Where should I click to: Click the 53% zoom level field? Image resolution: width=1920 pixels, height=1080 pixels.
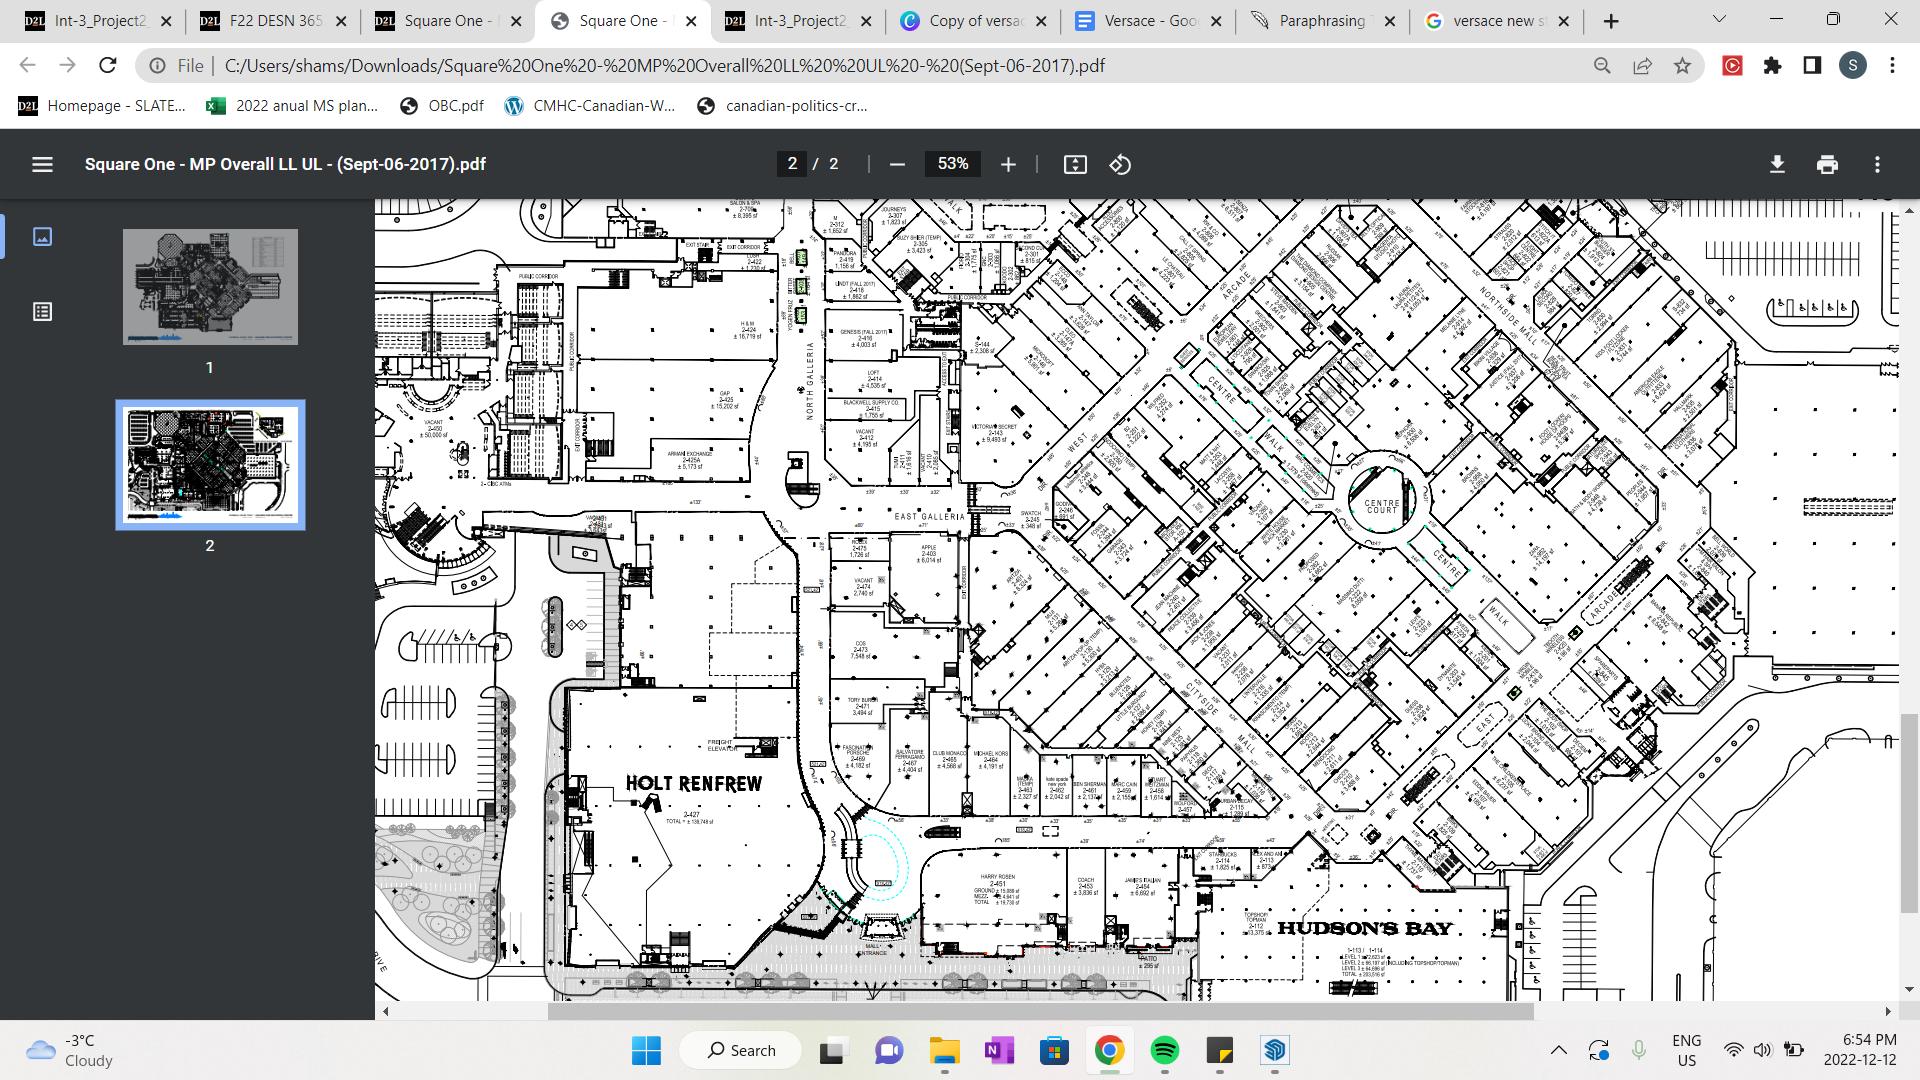[953, 163]
